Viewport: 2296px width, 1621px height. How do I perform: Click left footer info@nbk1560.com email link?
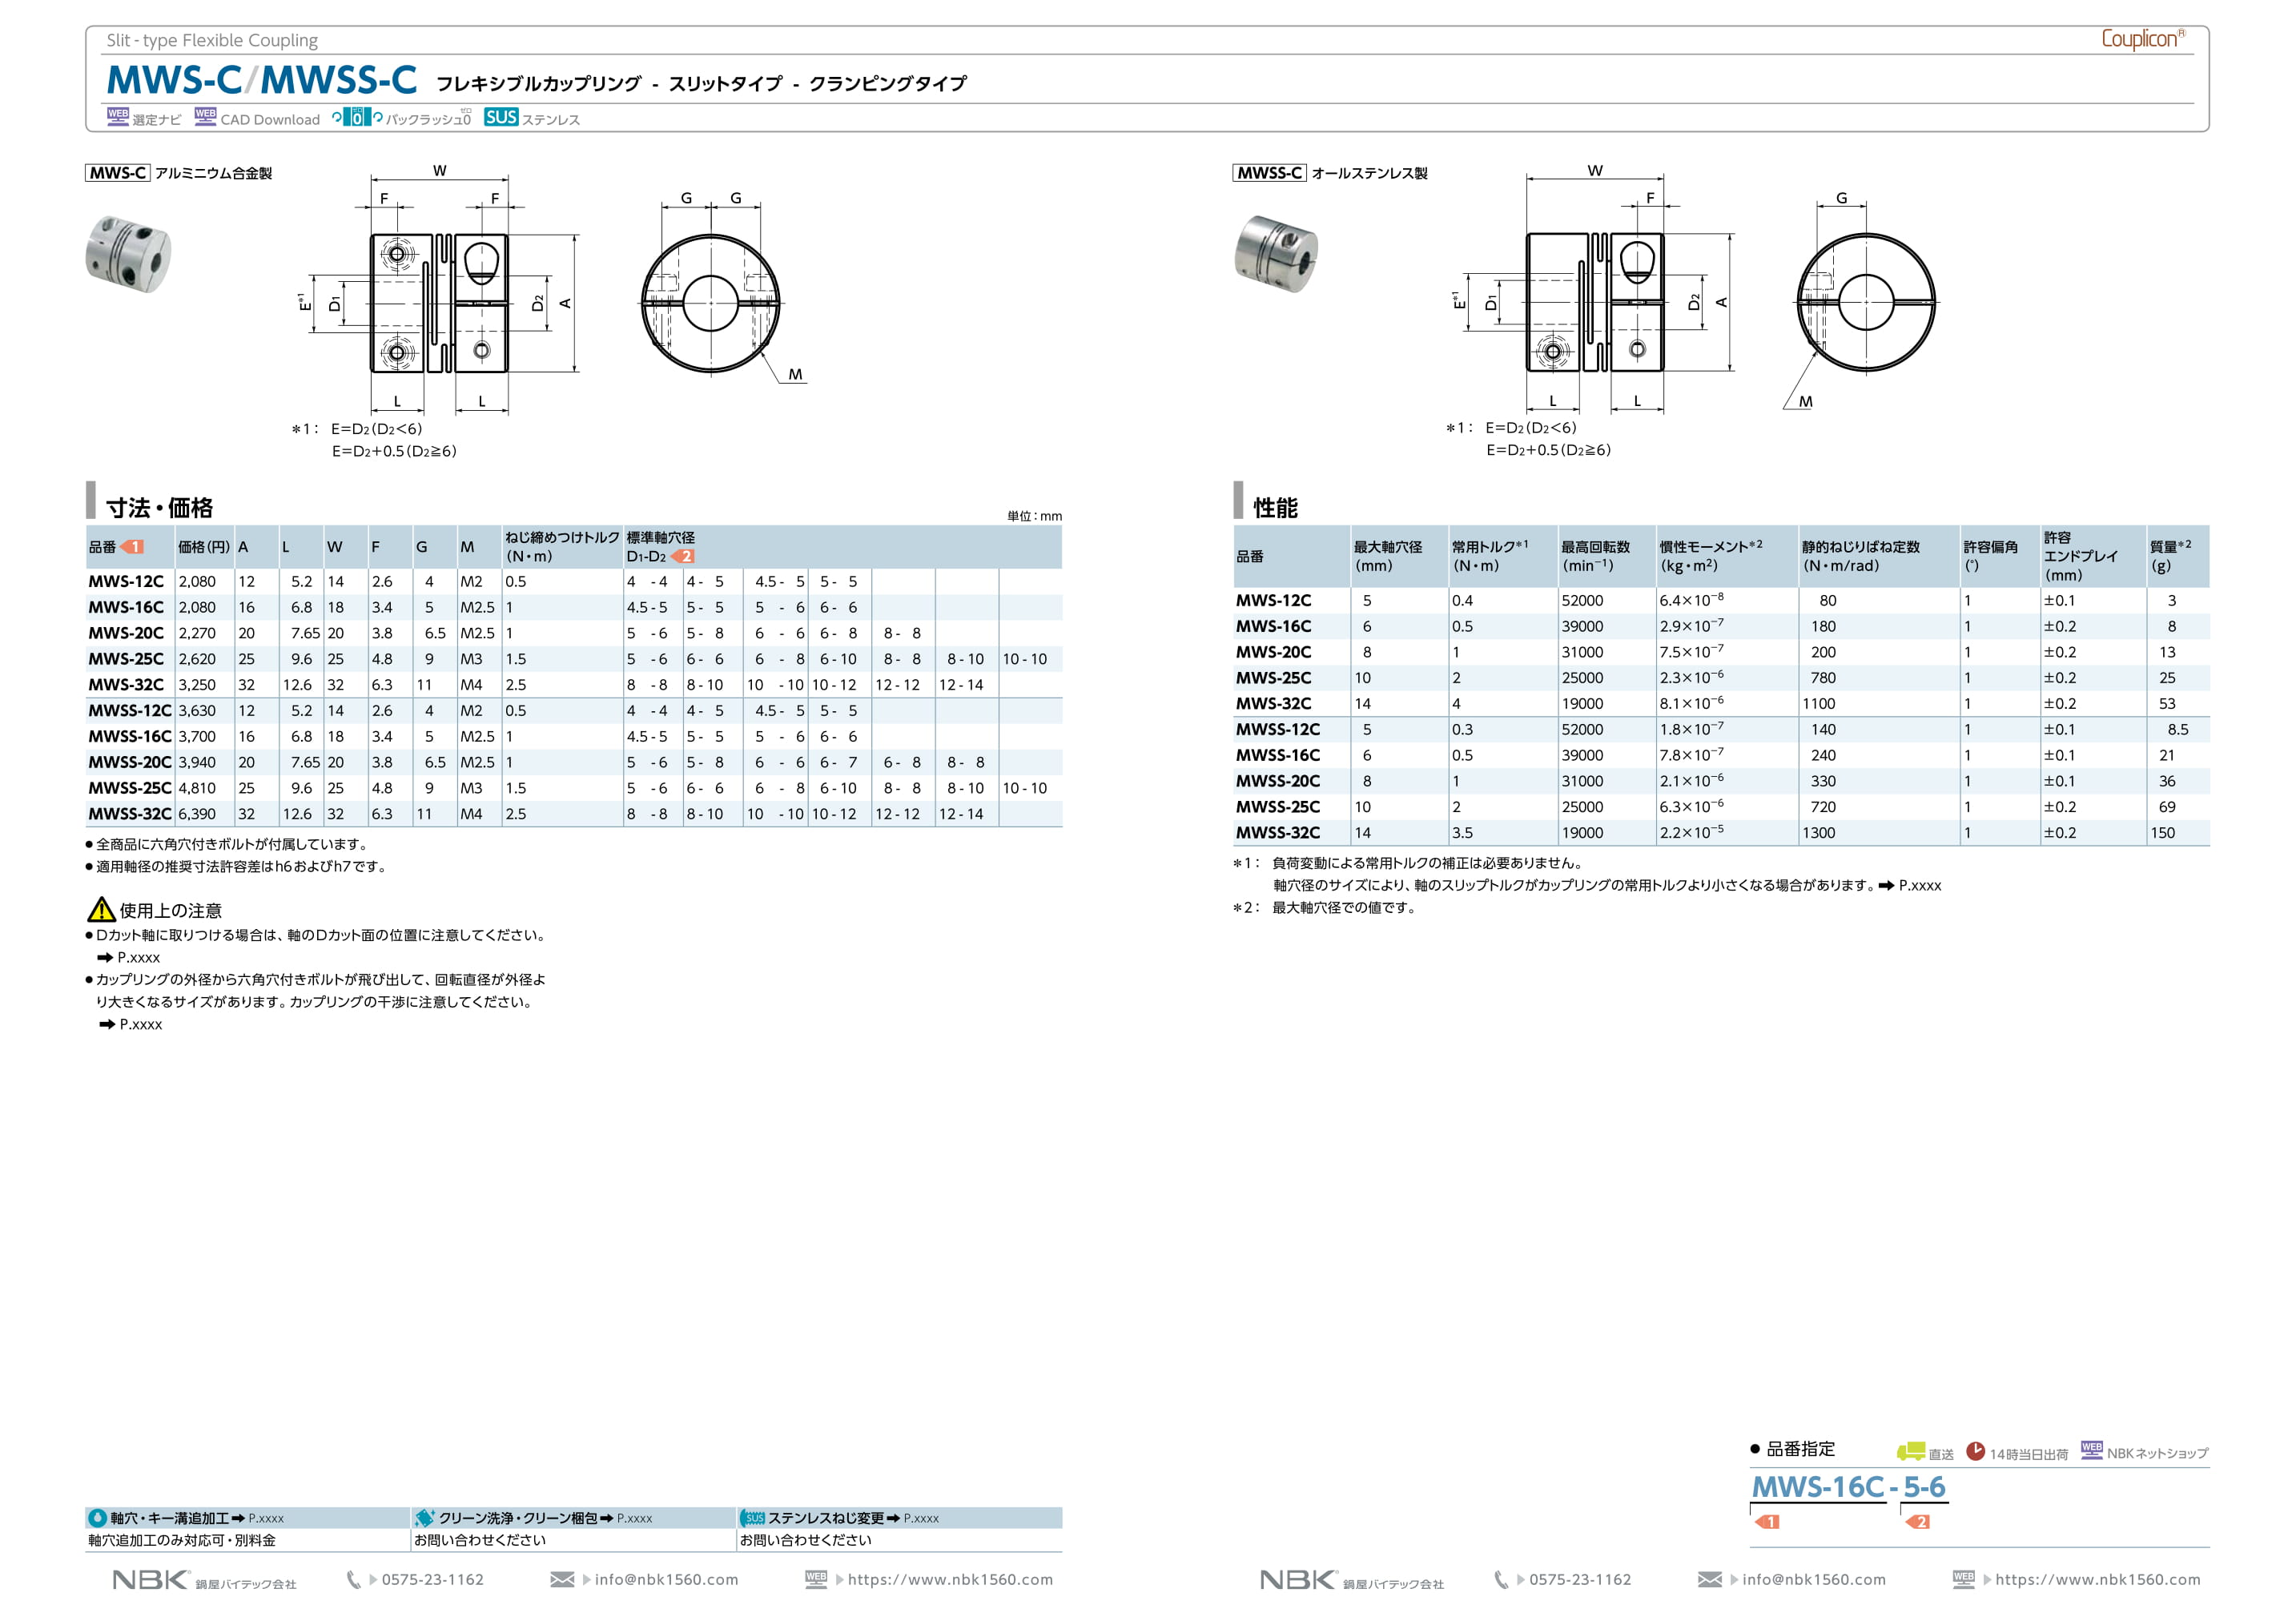[x=666, y=1579]
